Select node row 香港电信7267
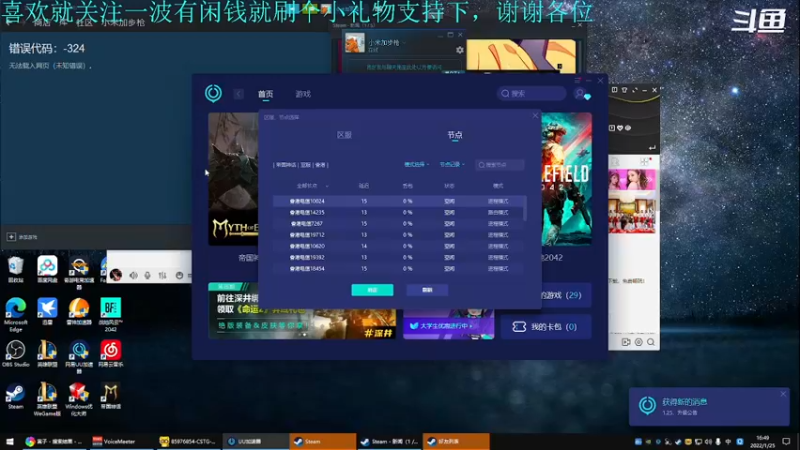This screenshot has height=450, width=800. click(398, 223)
